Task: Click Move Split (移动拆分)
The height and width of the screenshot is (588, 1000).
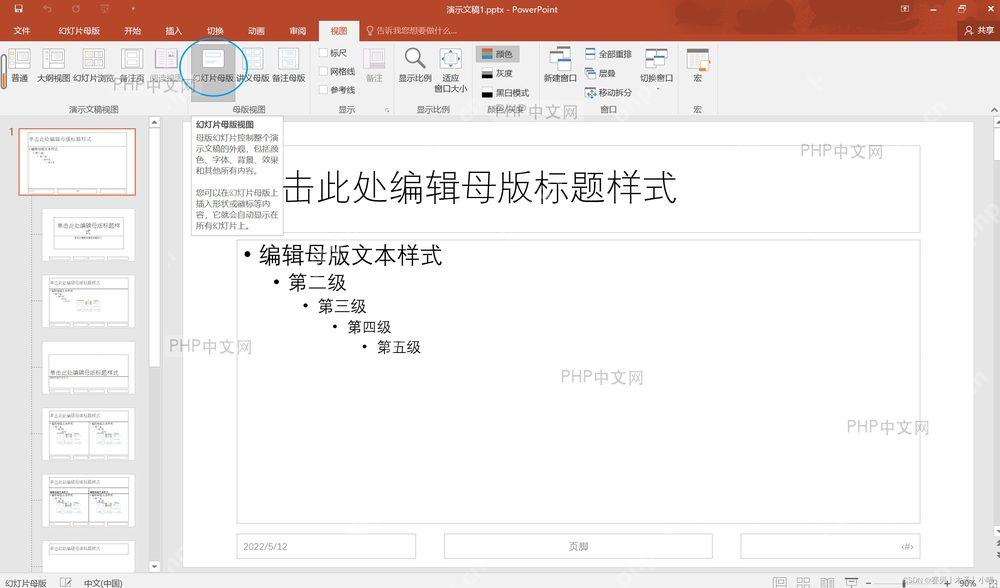Action: coord(608,92)
